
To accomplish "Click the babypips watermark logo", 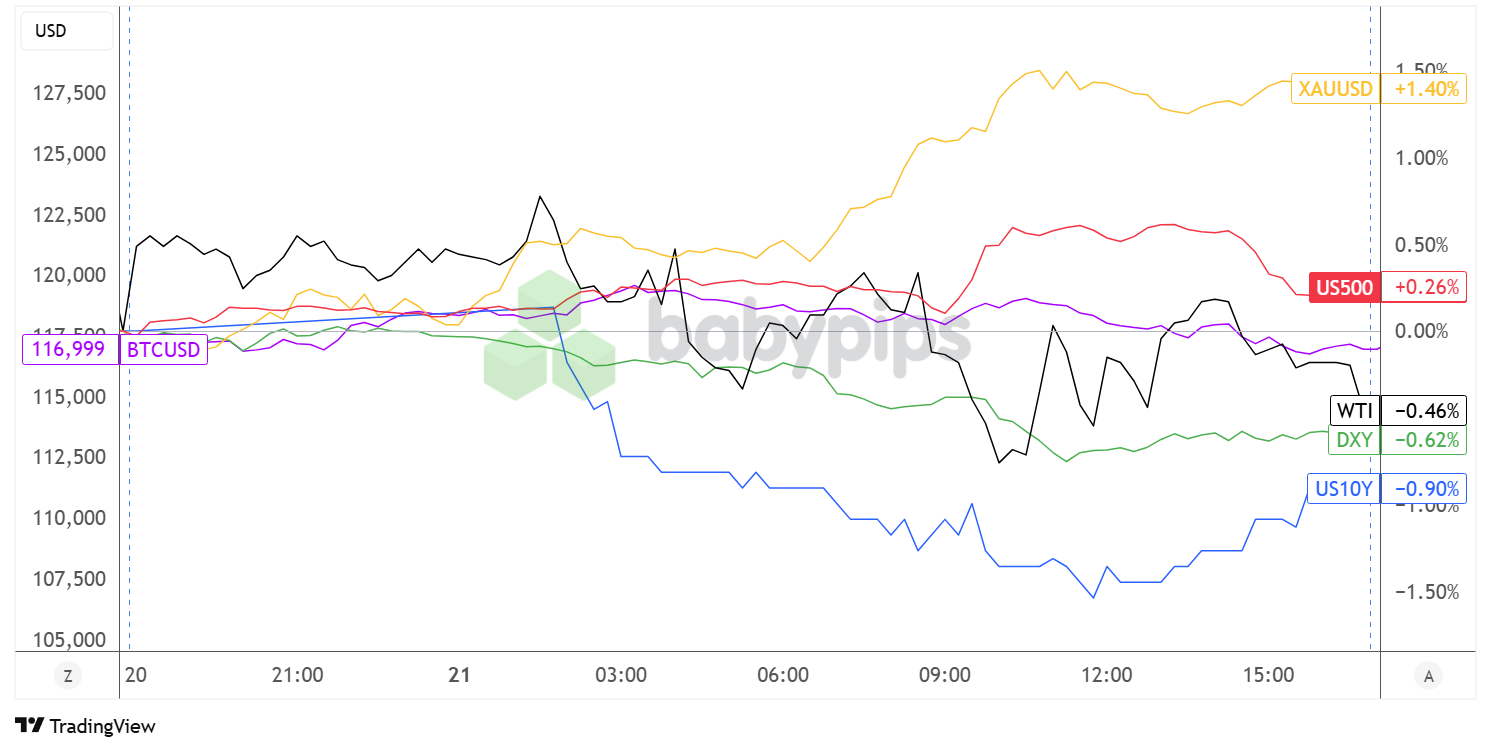I will 728,335.
